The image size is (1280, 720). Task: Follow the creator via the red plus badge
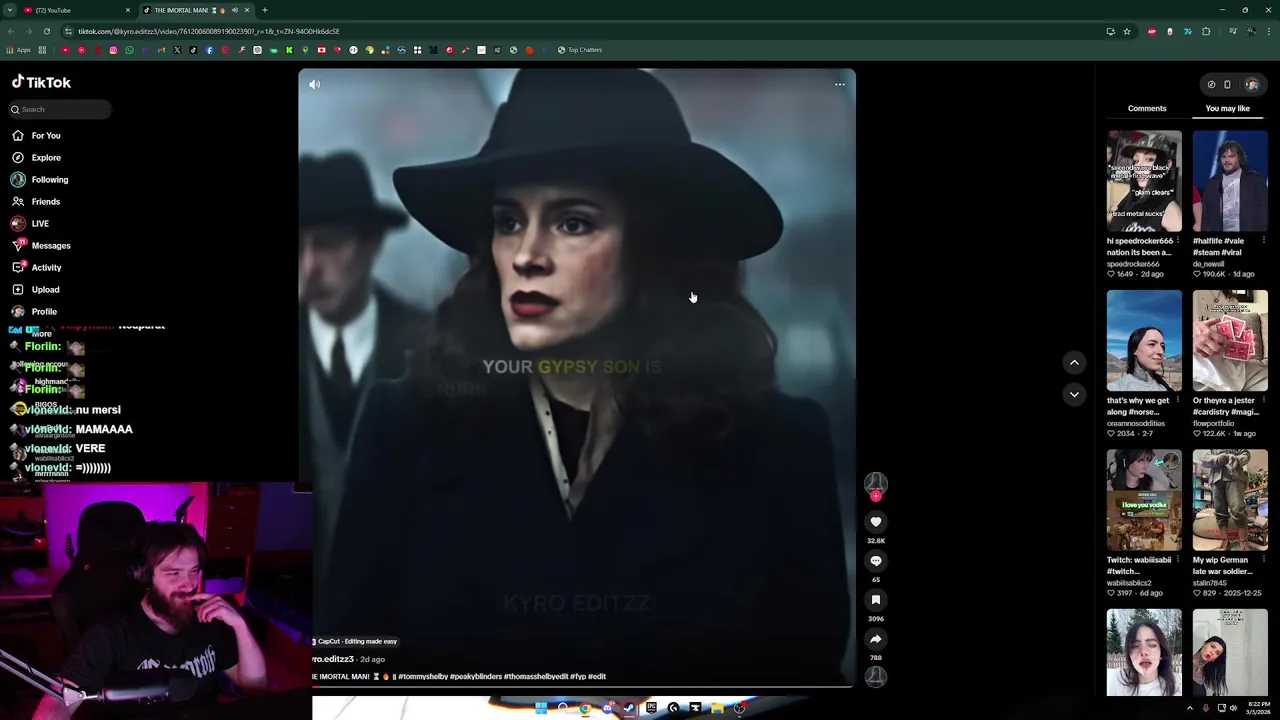click(876, 496)
